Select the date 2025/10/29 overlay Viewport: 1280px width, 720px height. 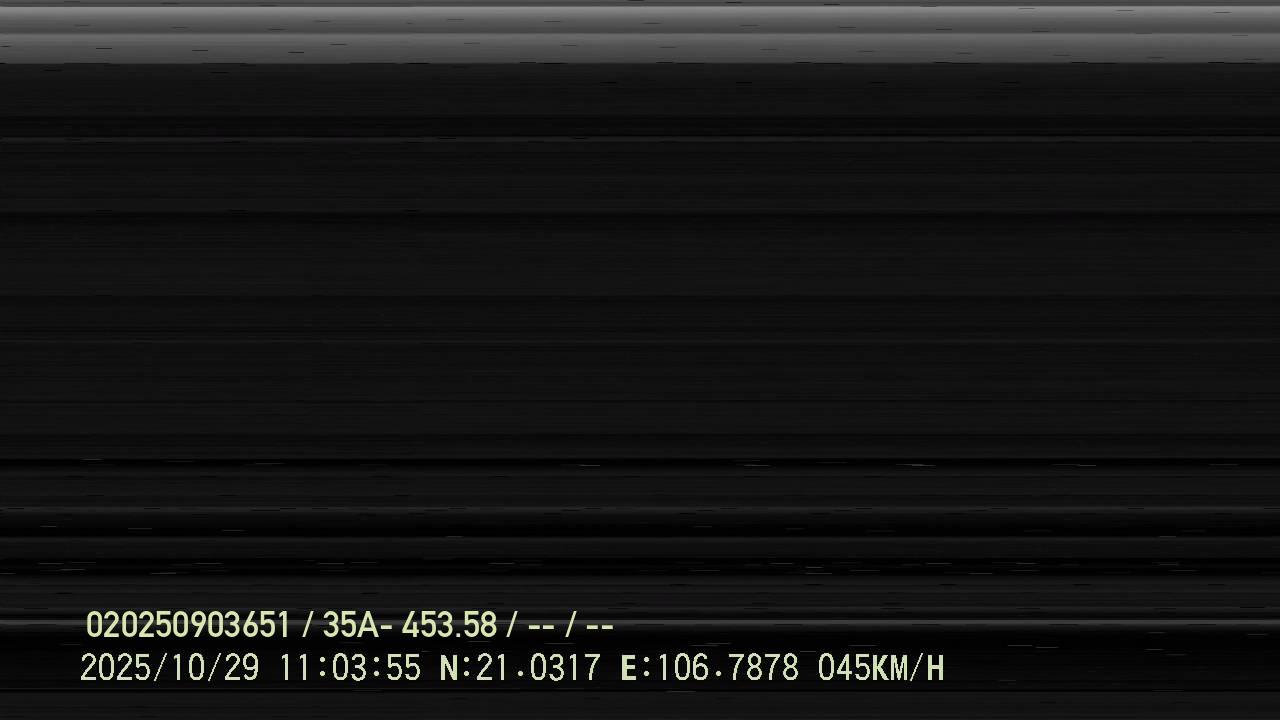tap(169, 668)
